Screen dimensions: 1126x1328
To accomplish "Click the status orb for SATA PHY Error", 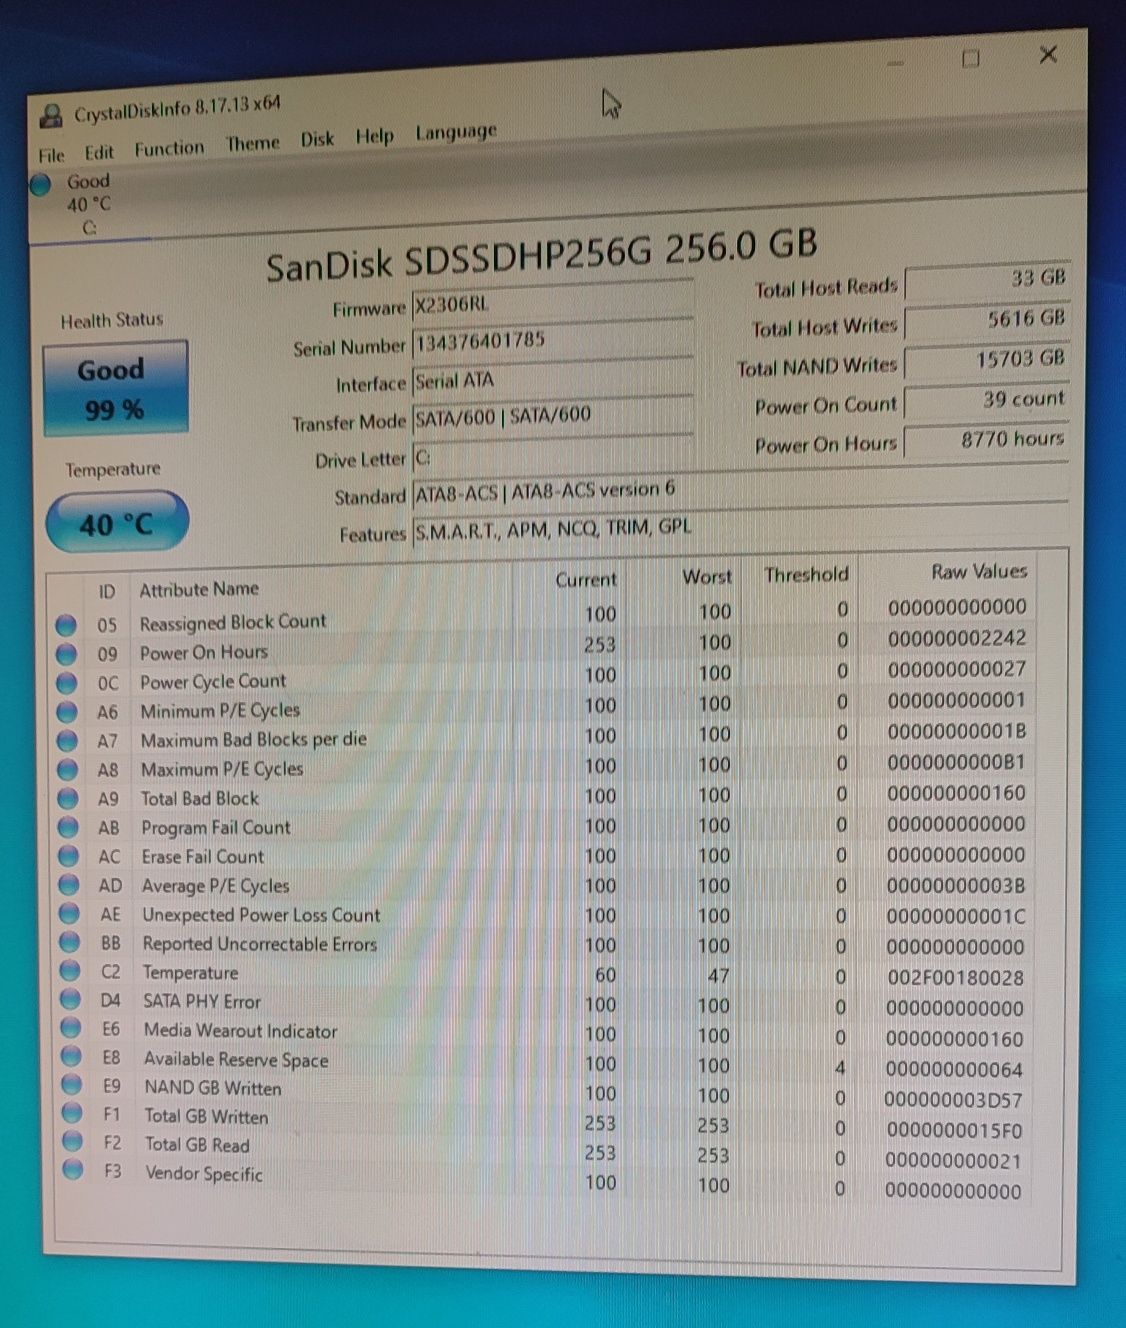I will (x=70, y=1000).
